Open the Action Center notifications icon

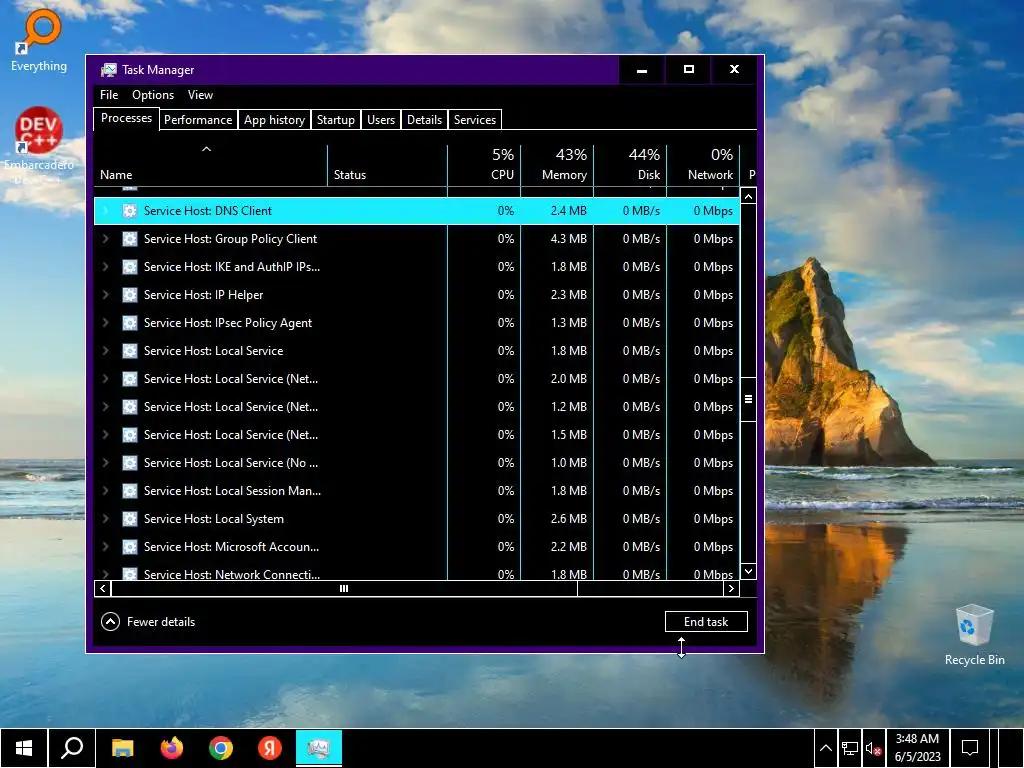970,748
